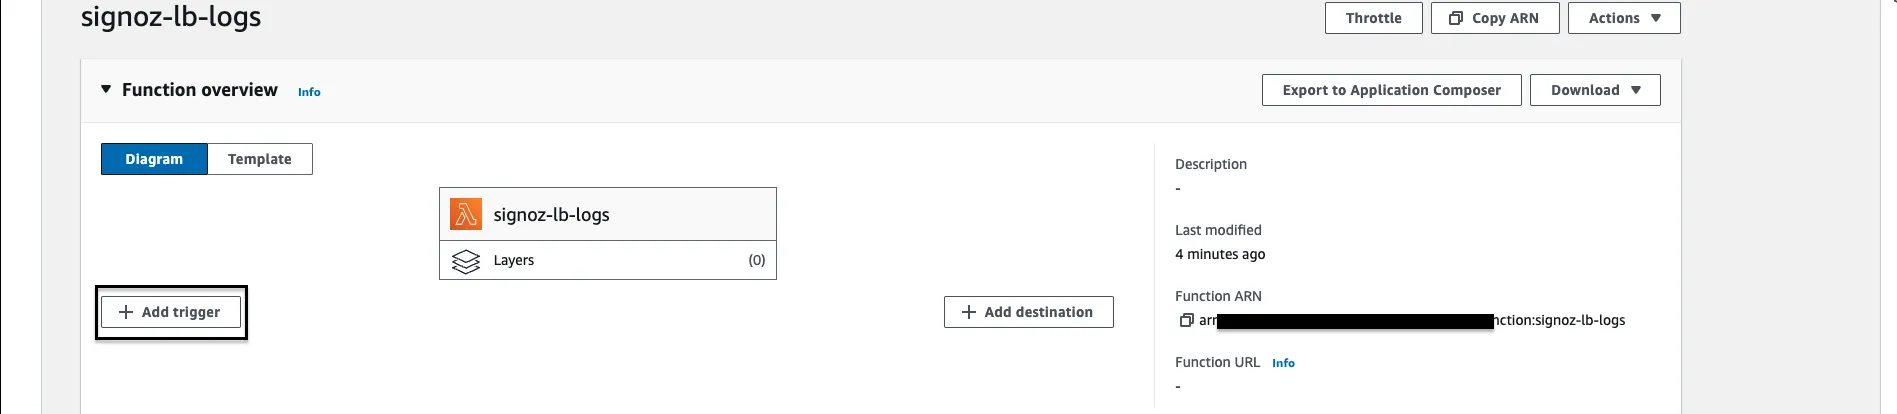This screenshot has width=1897, height=414.
Task: Open Info link next to Function overview
Action: [x=309, y=92]
